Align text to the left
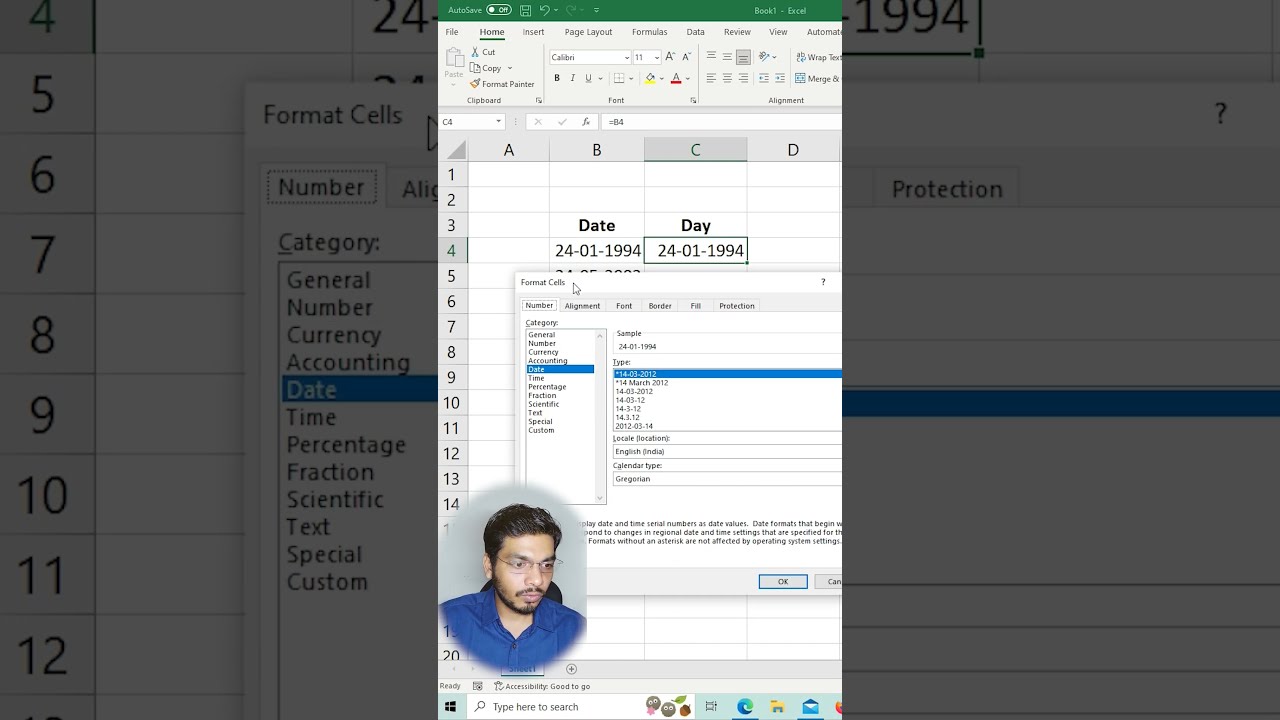The image size is (1280, 720). [711, 78]
